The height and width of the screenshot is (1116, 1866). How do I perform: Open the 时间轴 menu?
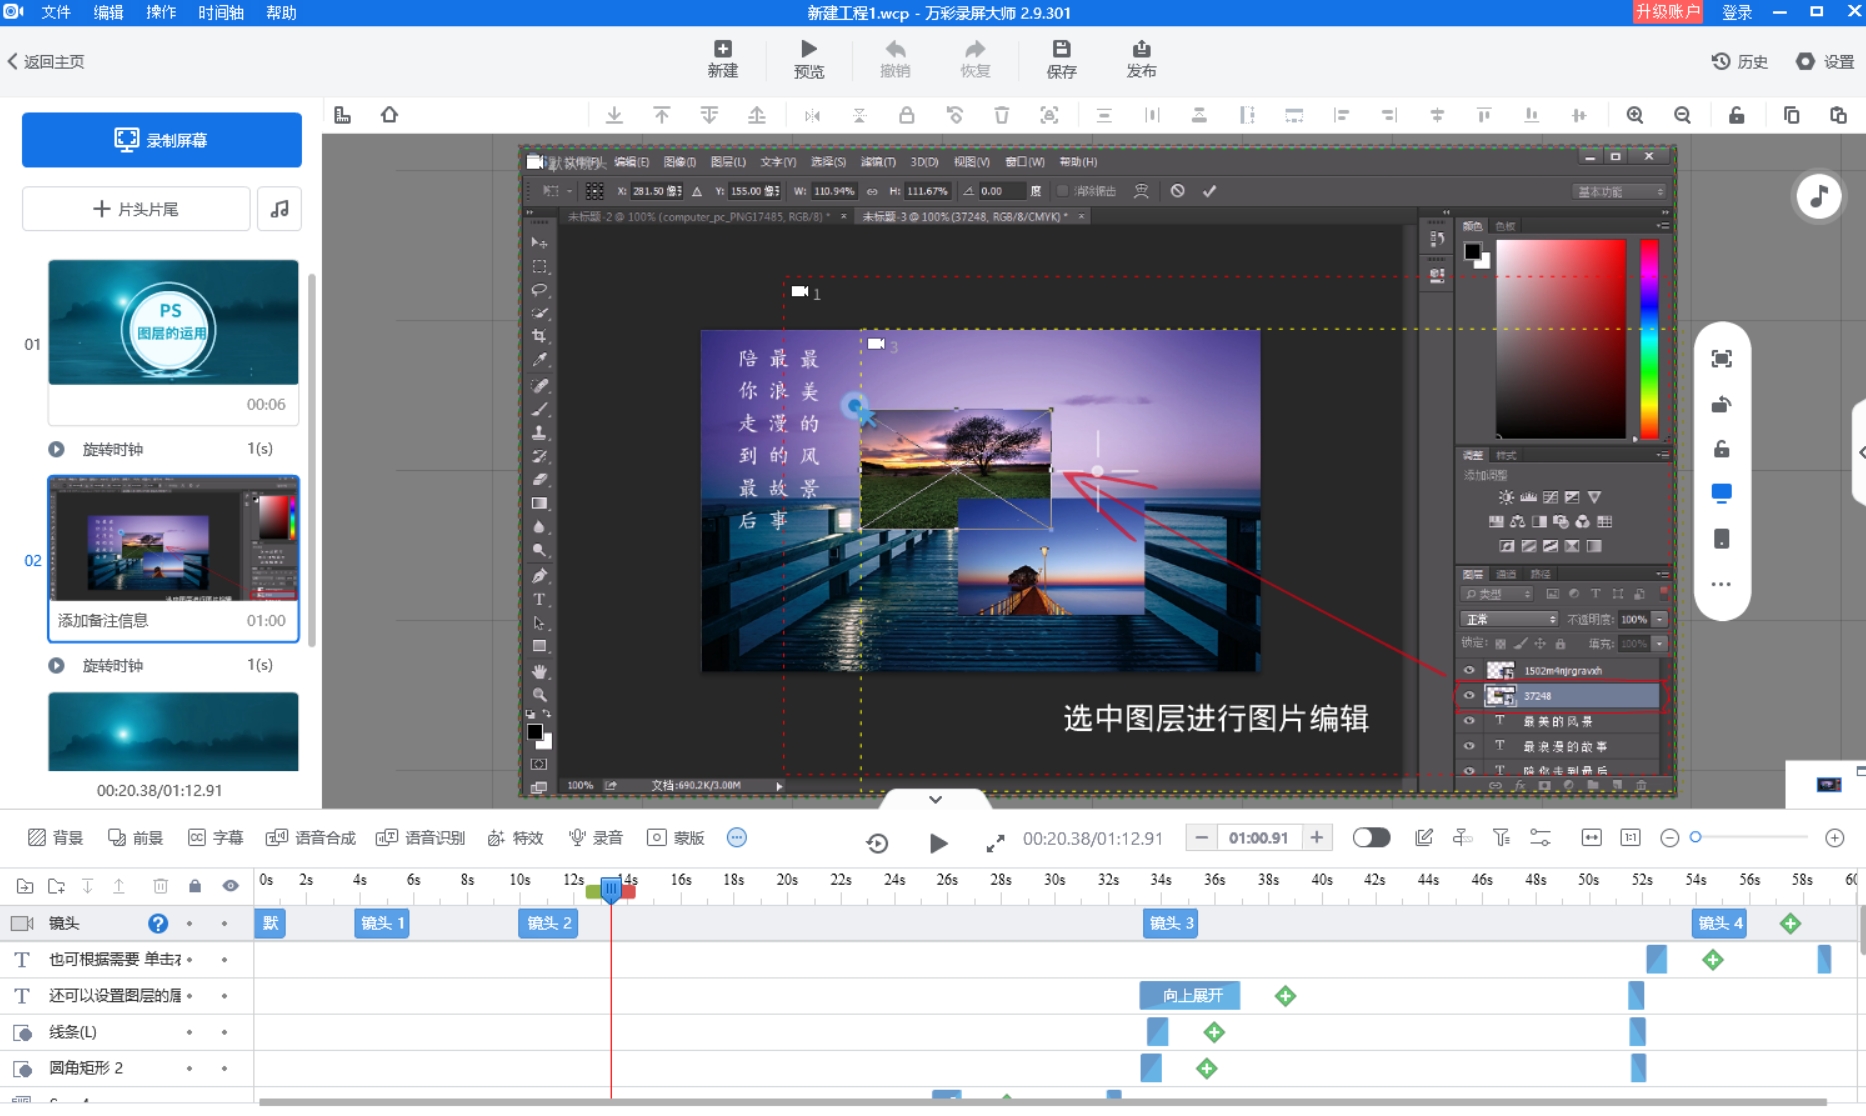[x=221, y=12]
